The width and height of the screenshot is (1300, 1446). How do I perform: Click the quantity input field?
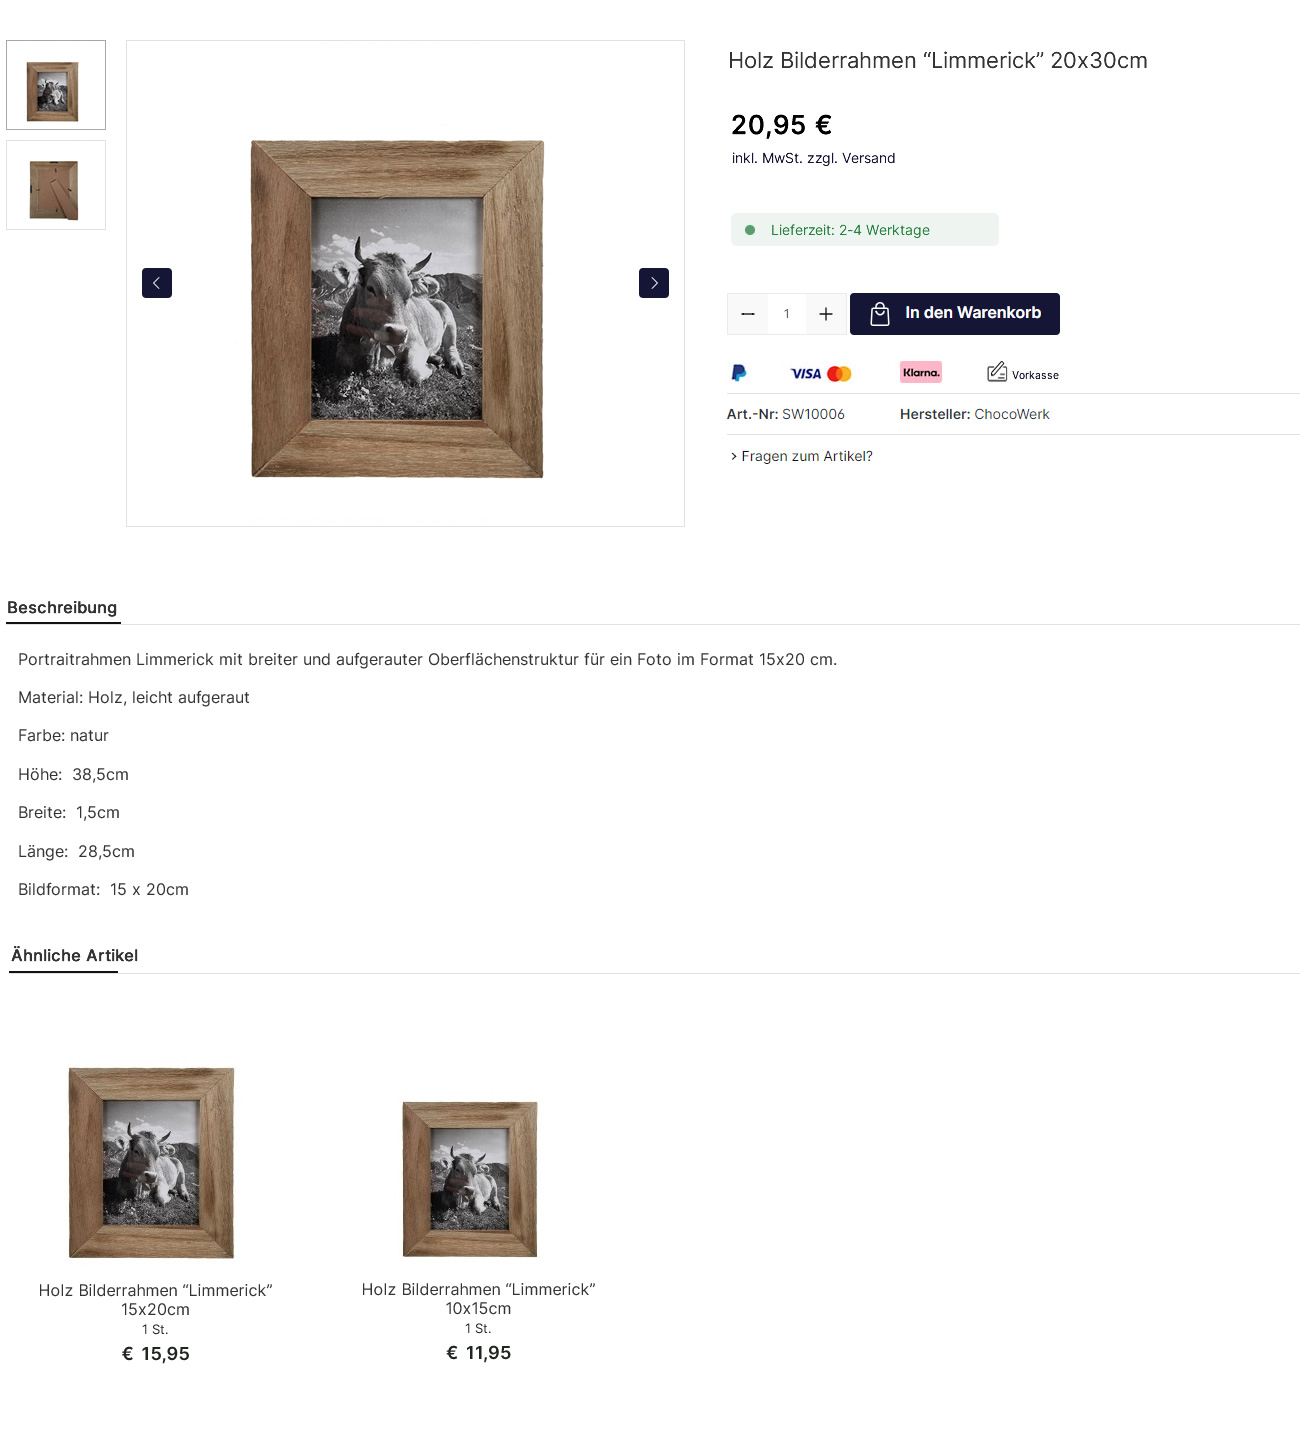tap(787, 314)
